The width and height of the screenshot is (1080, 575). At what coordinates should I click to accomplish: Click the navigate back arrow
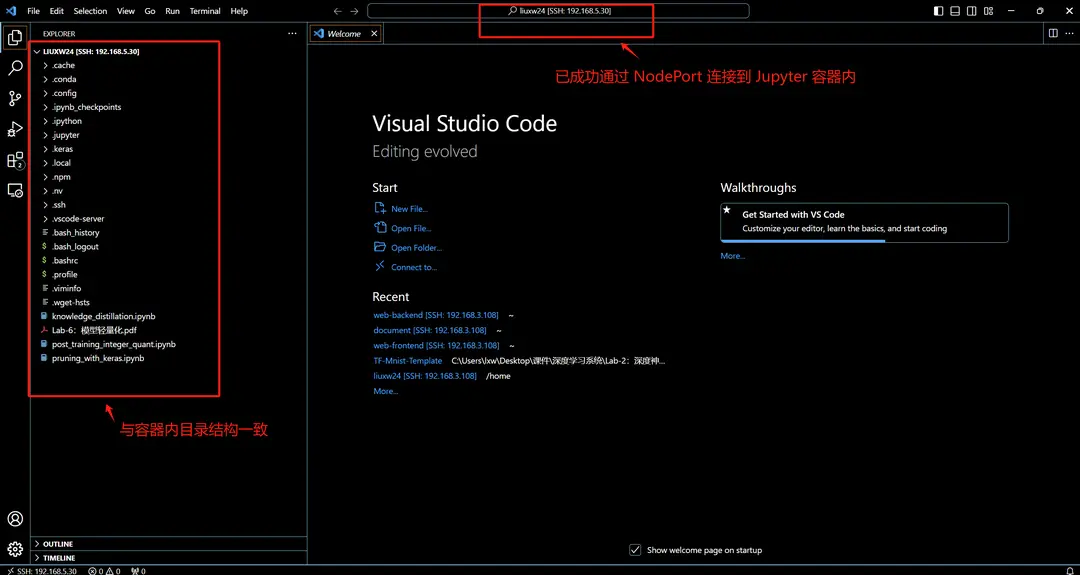(x=338, y=11)
